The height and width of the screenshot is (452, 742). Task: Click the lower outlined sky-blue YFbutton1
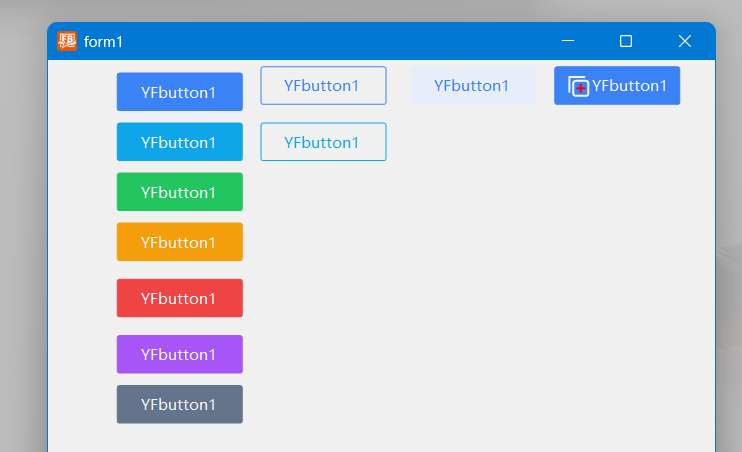323,142
